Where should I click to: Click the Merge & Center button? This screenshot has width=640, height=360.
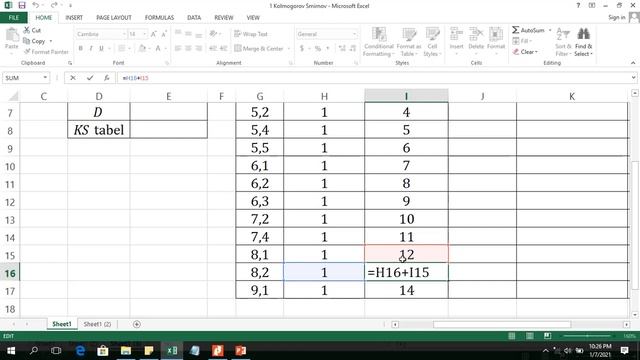[259, 49]
